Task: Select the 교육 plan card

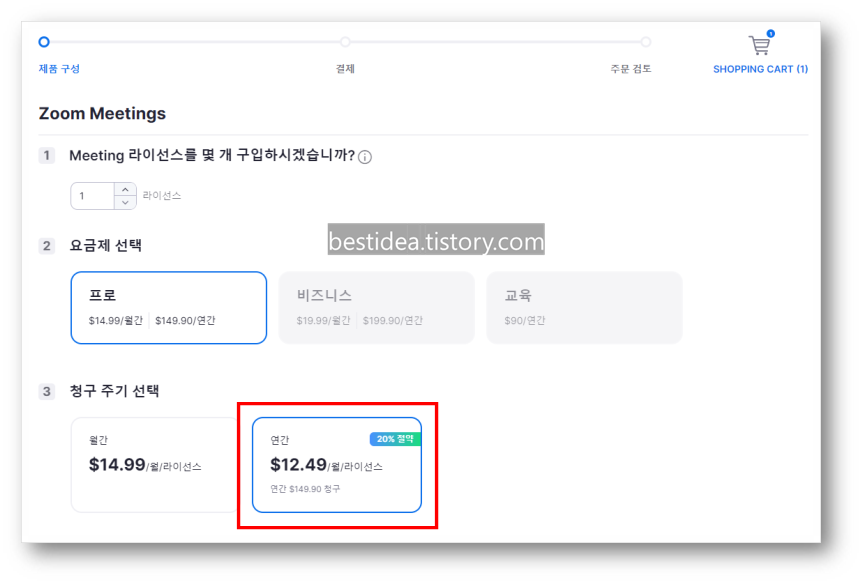Action: 584,308
